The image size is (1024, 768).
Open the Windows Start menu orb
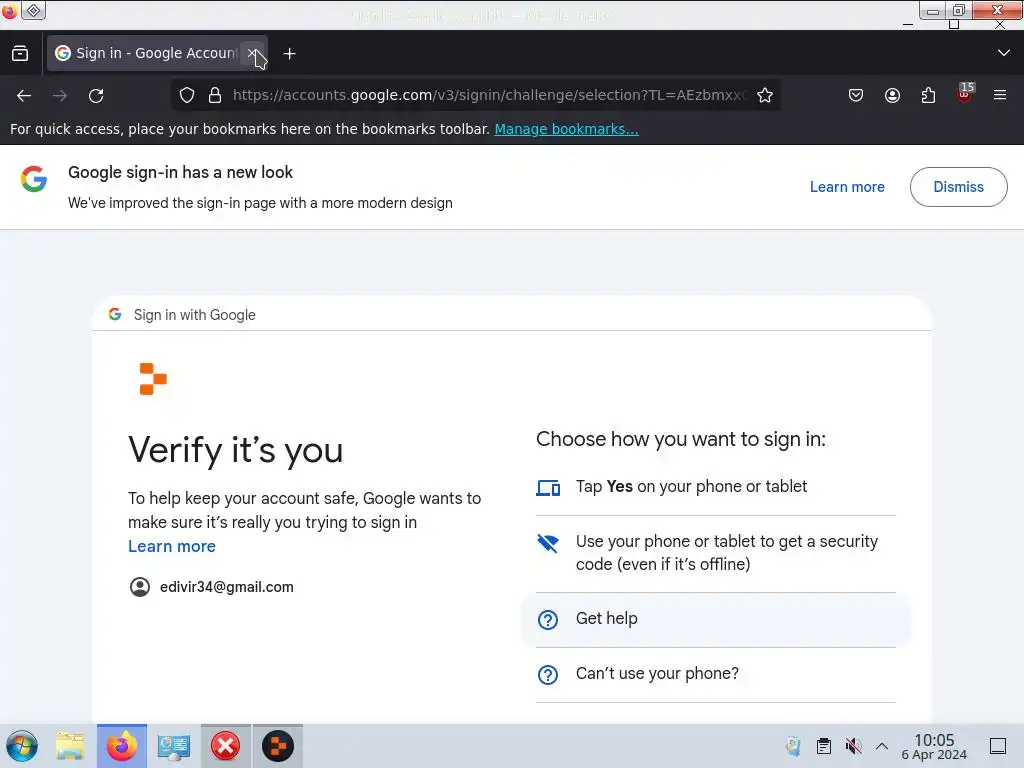pyautogui.click(x=22, y=746)
